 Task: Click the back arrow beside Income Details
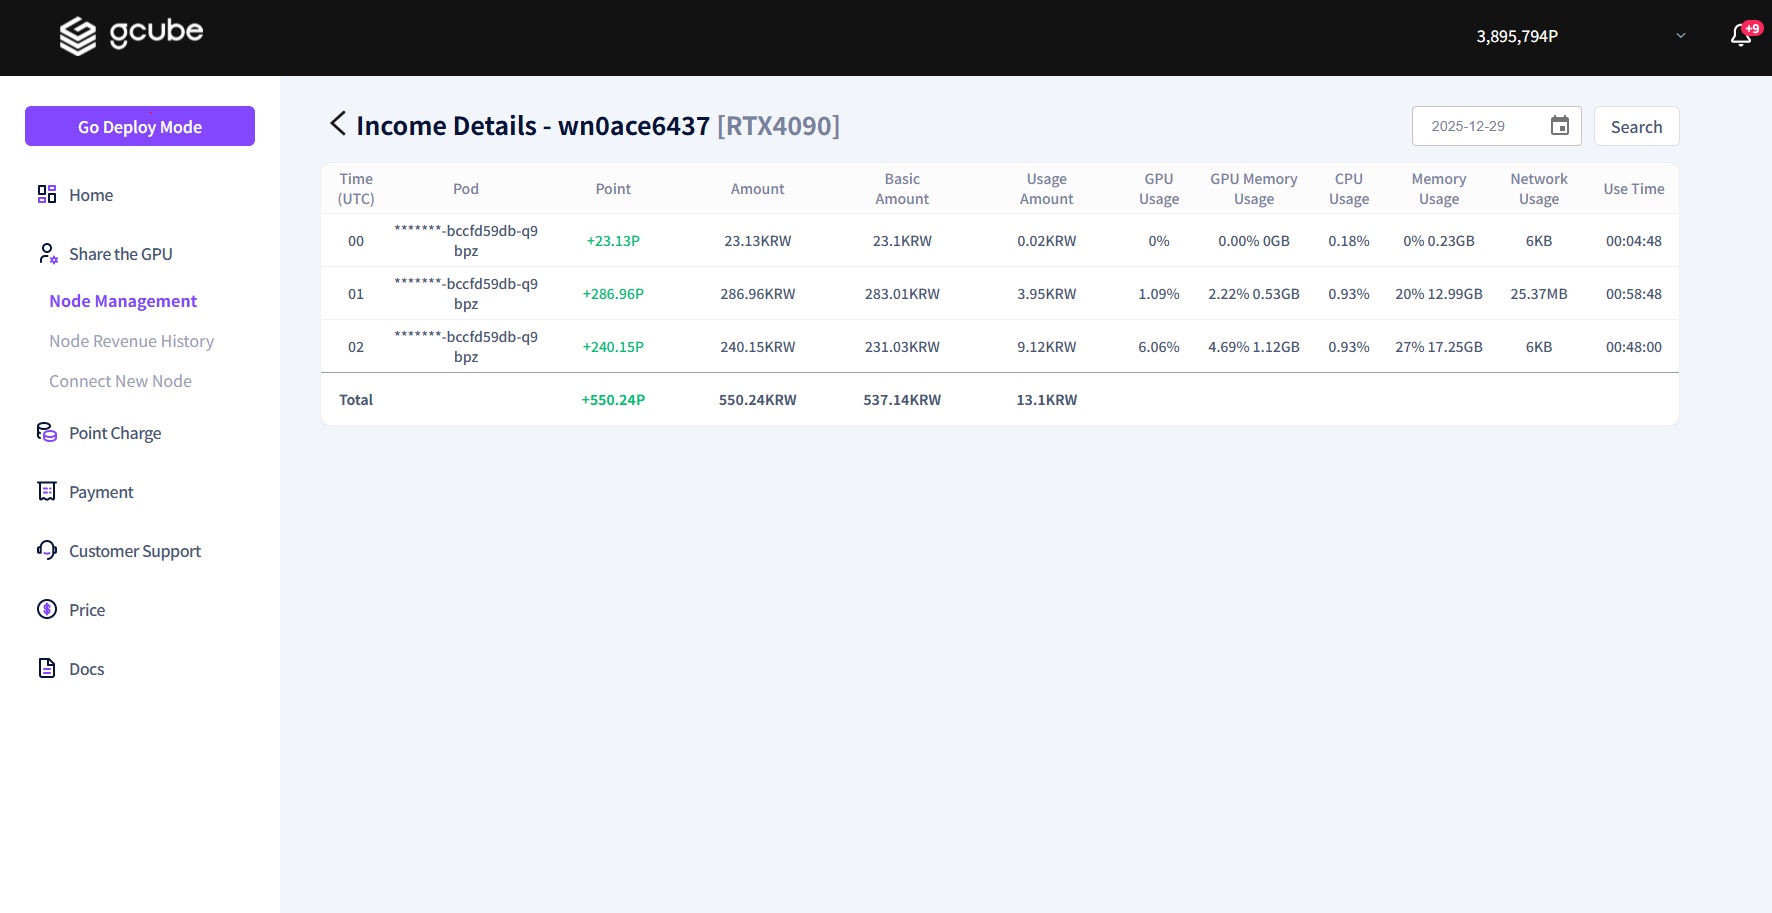[338, 124]
